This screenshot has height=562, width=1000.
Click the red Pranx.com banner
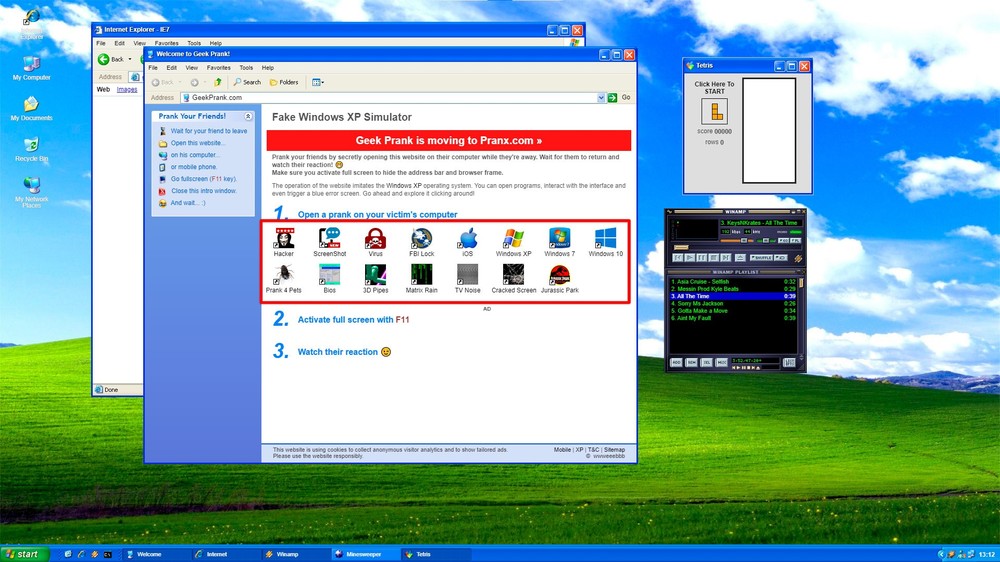(448, 140)
